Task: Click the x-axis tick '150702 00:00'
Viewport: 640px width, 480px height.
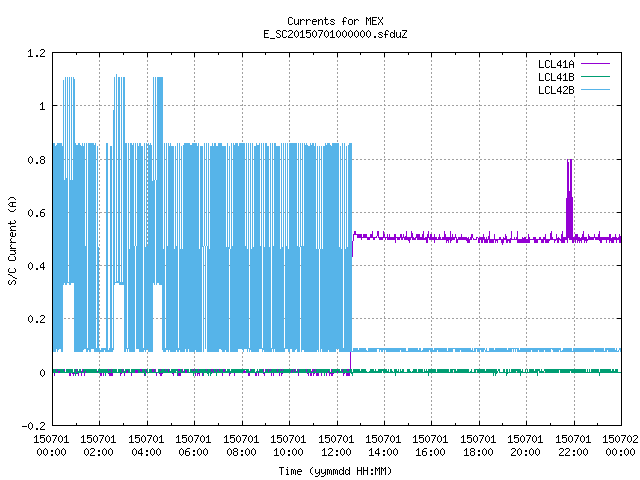Action: pyautogui.click(x=621, y=446)
